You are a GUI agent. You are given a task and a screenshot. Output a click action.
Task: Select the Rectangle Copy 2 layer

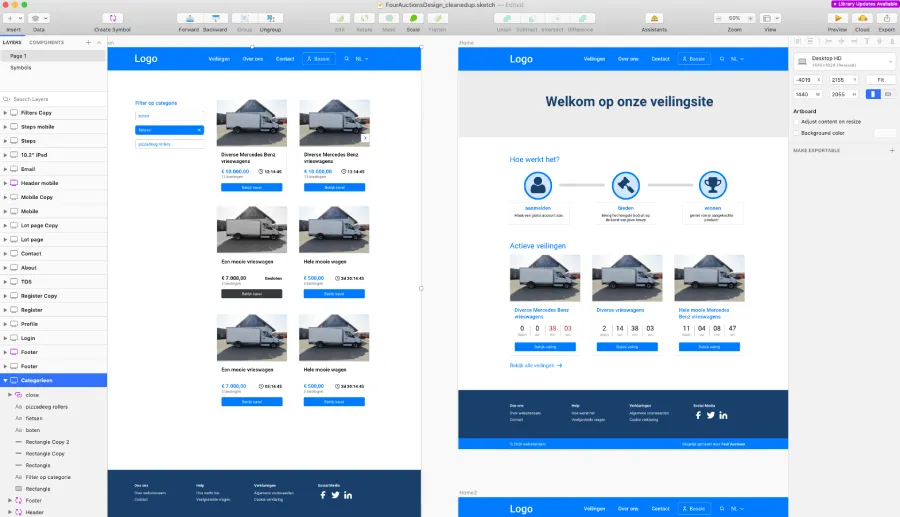(53, 442)
